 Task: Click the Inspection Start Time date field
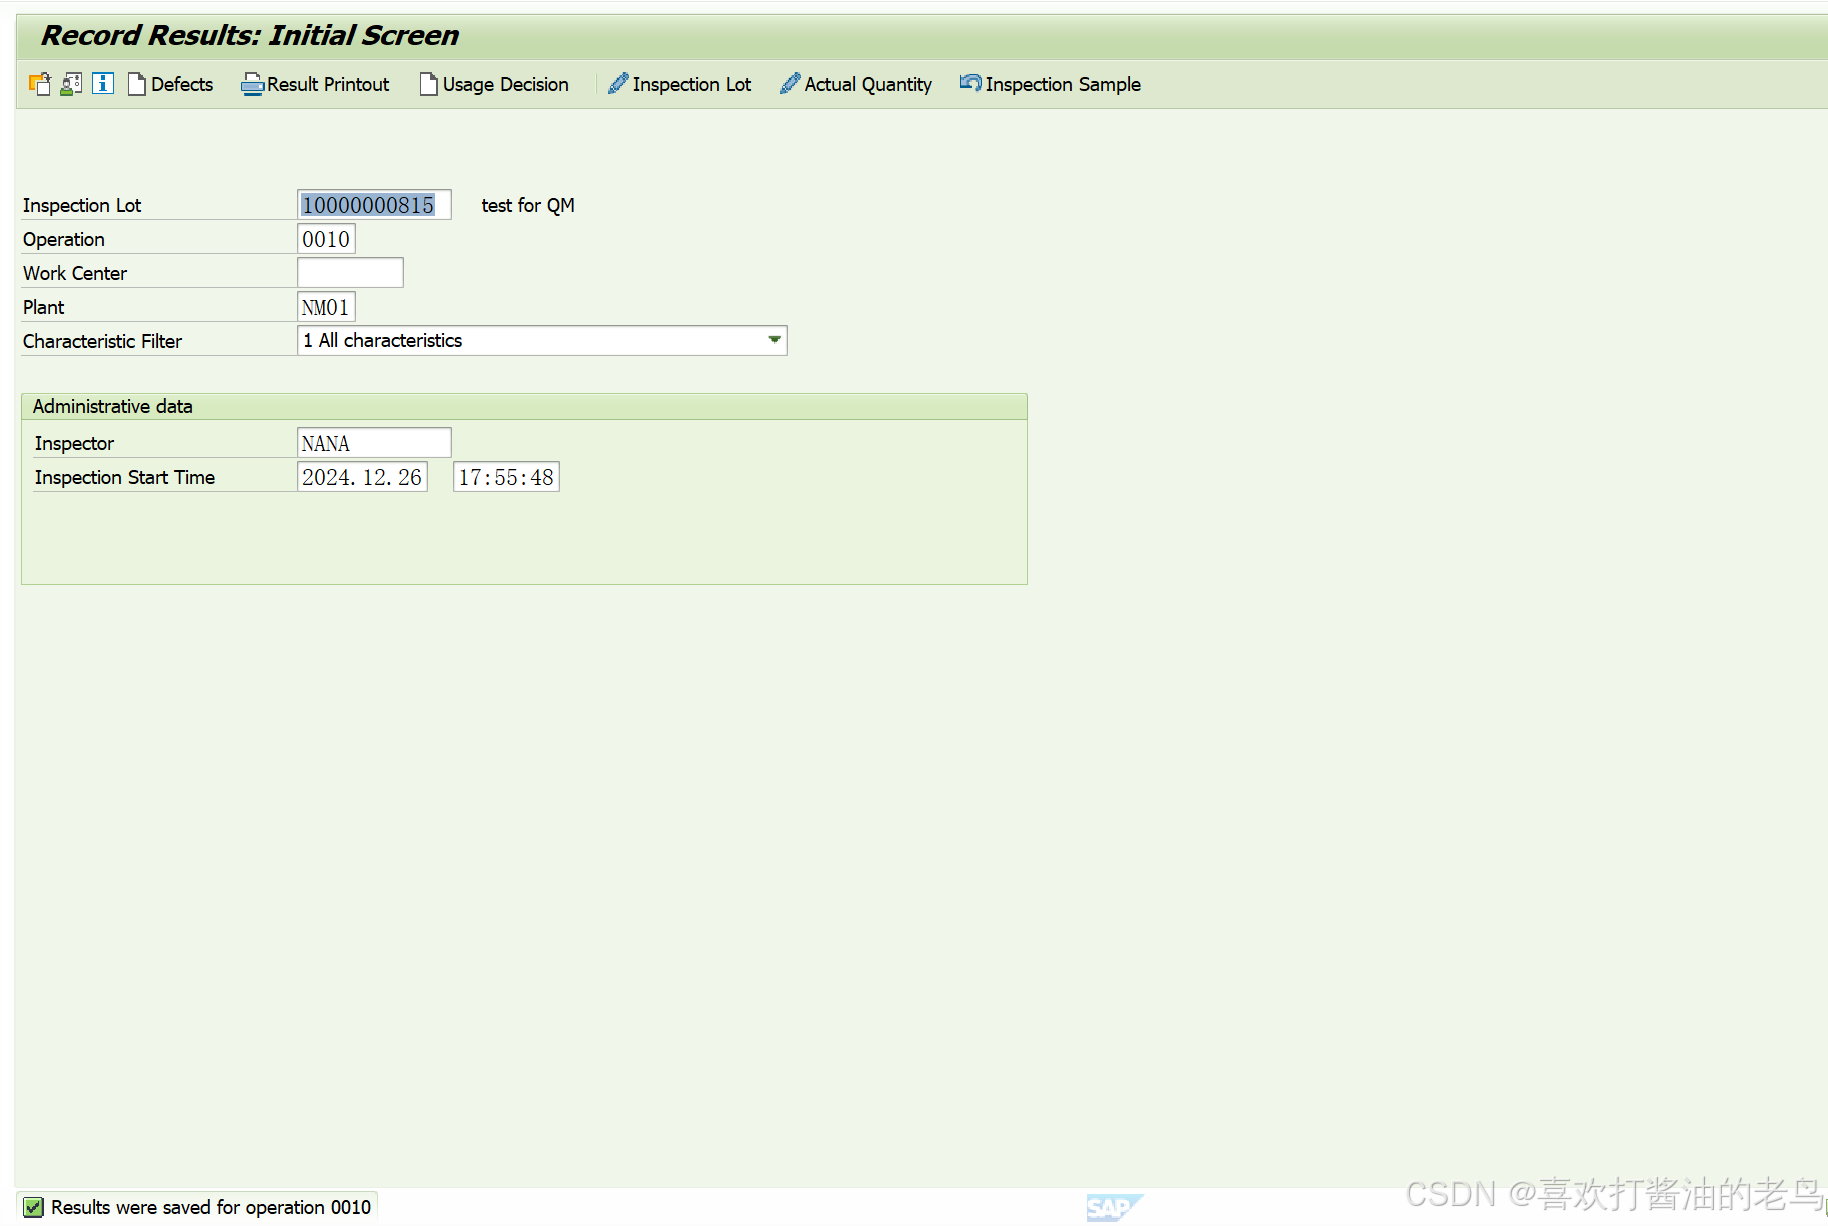[x=361, y=477]
